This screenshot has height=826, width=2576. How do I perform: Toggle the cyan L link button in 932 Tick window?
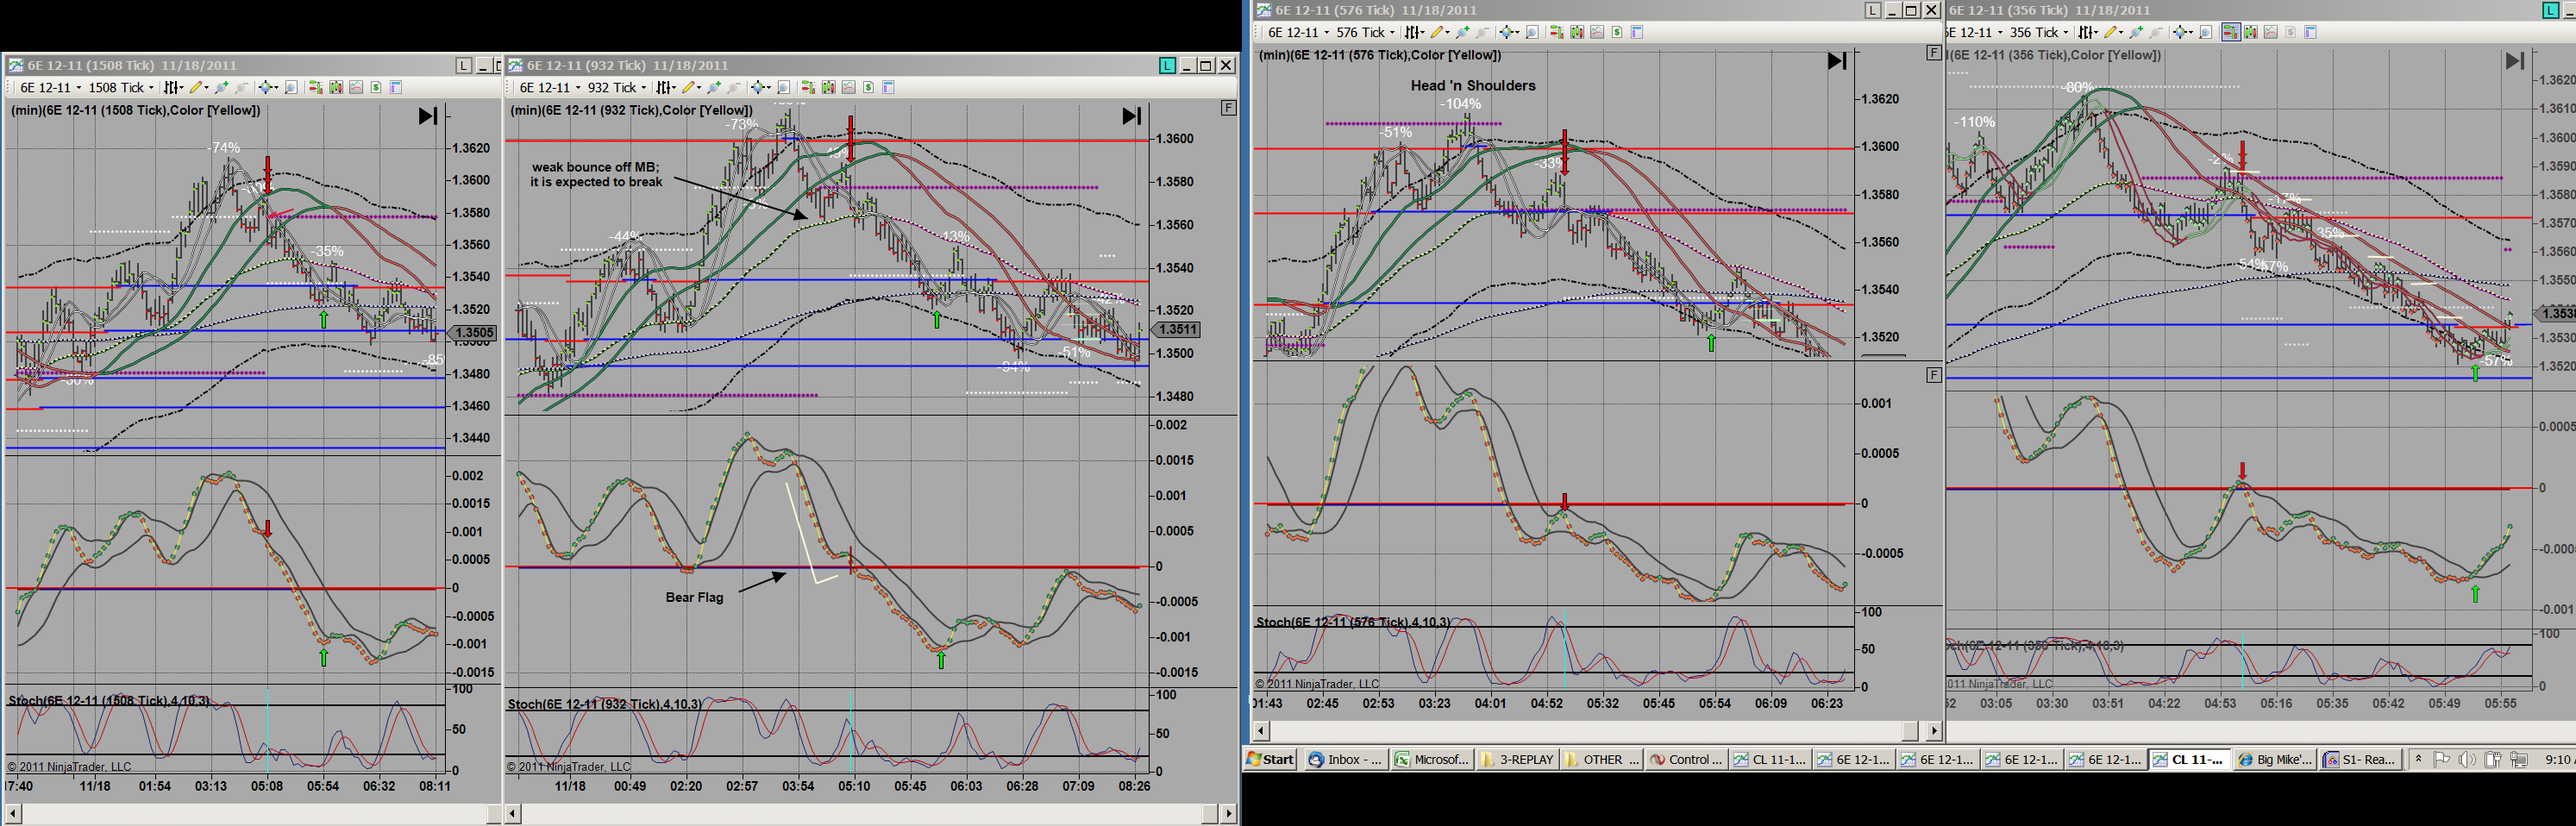point(1167,66)
